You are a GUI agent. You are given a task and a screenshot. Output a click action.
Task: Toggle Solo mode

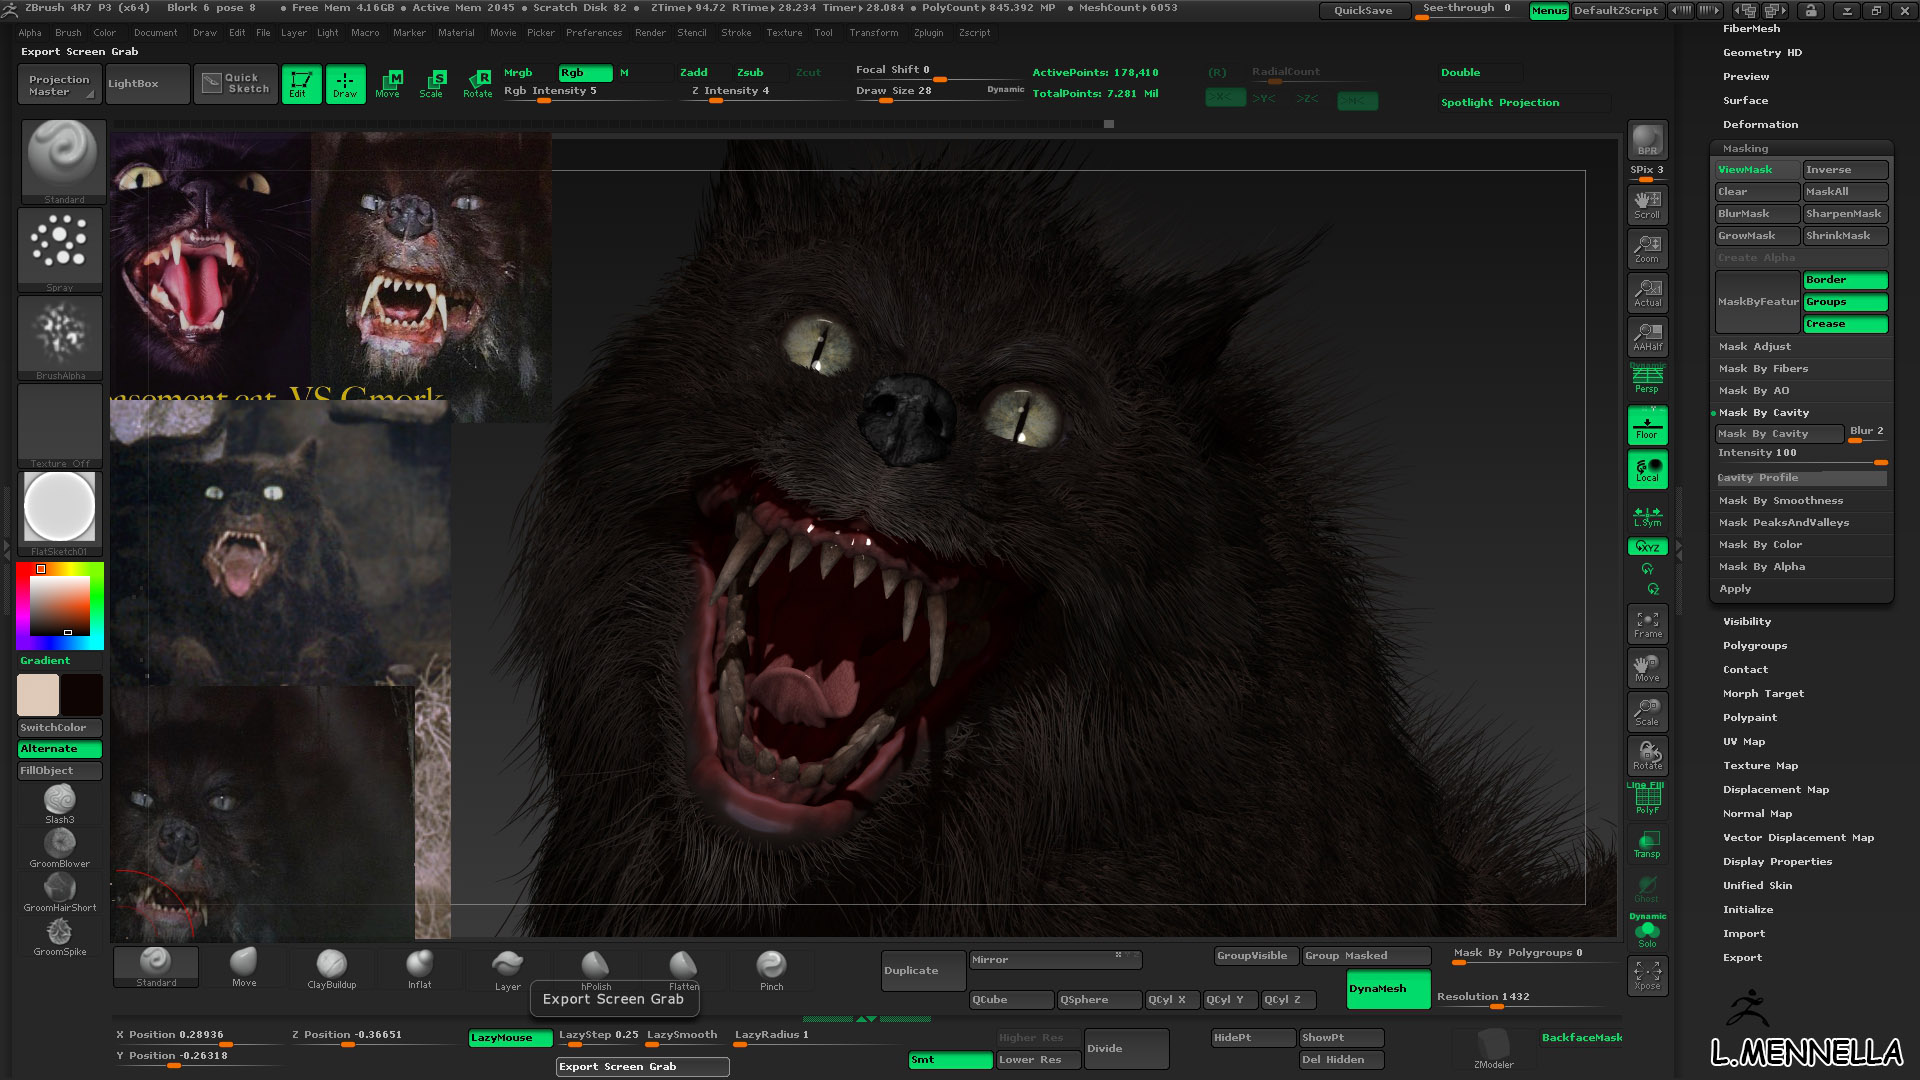[1647, 932]
